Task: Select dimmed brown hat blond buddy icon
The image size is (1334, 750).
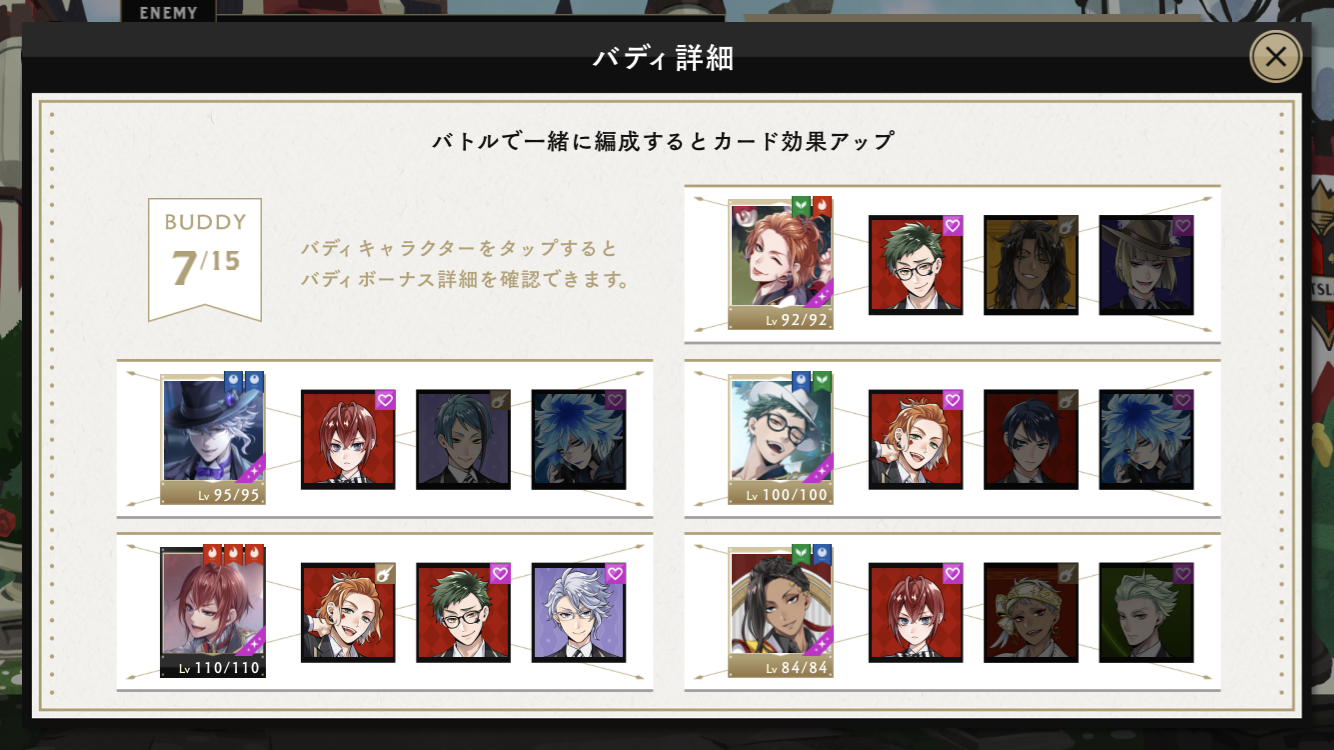Action: (x=1146, y=265)
